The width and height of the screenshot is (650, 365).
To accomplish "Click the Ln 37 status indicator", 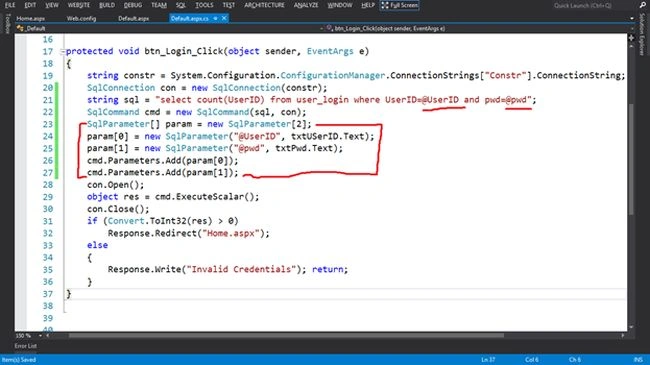I will tap(488, 360).
